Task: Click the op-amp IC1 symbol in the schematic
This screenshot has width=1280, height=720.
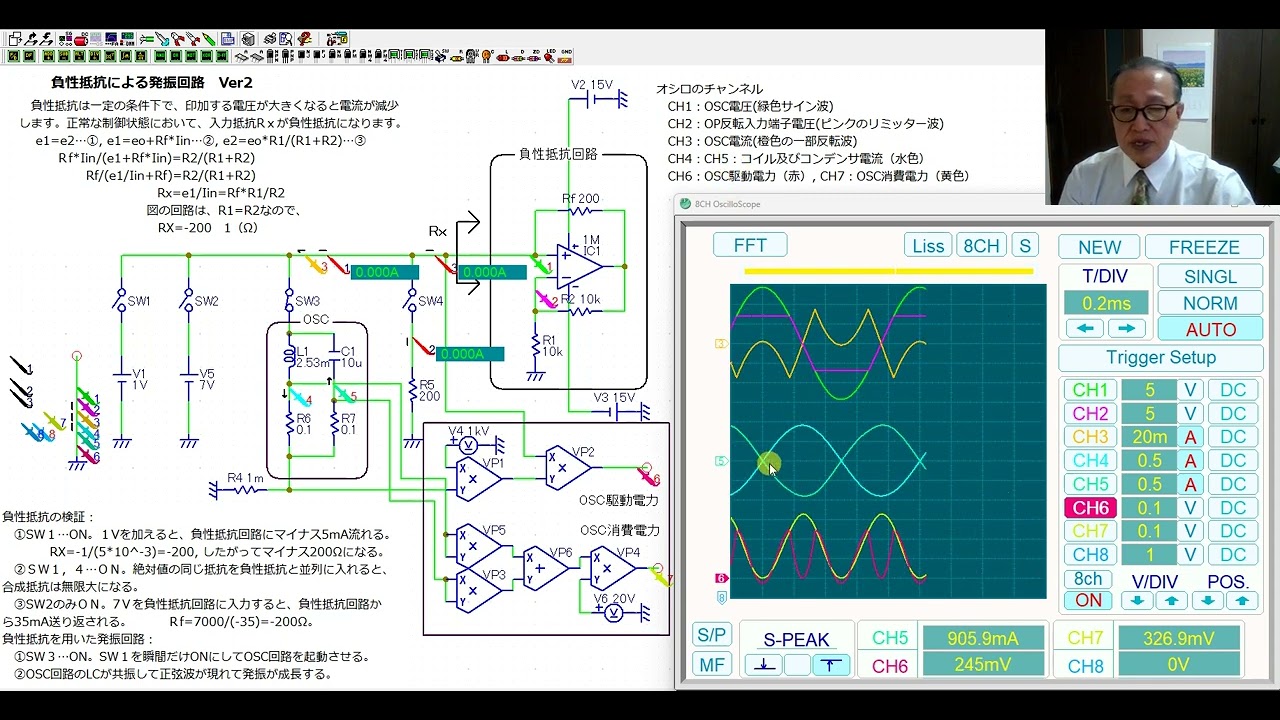Action: [580, 266]
